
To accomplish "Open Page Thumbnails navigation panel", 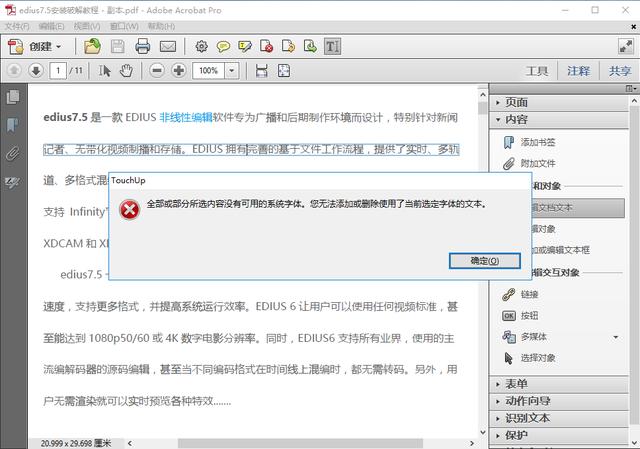I will coord(13,97).
